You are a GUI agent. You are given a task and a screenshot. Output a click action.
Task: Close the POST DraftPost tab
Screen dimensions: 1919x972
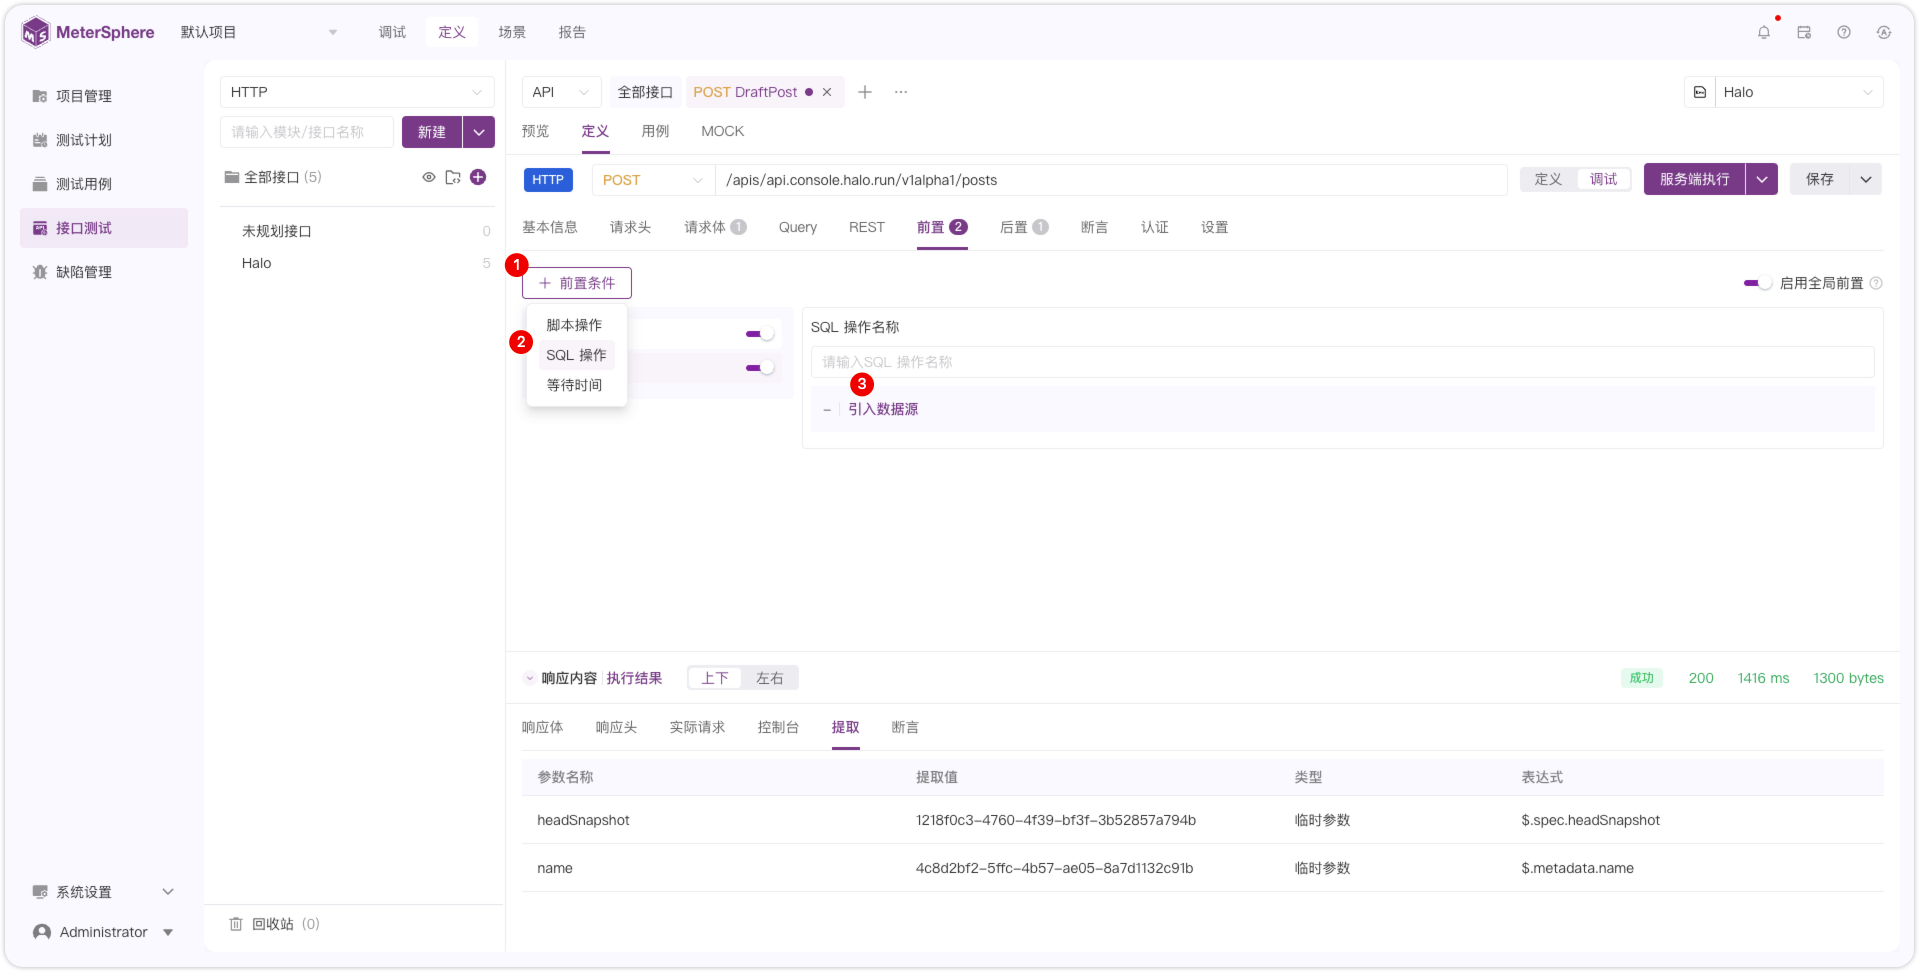click(827, 92)
